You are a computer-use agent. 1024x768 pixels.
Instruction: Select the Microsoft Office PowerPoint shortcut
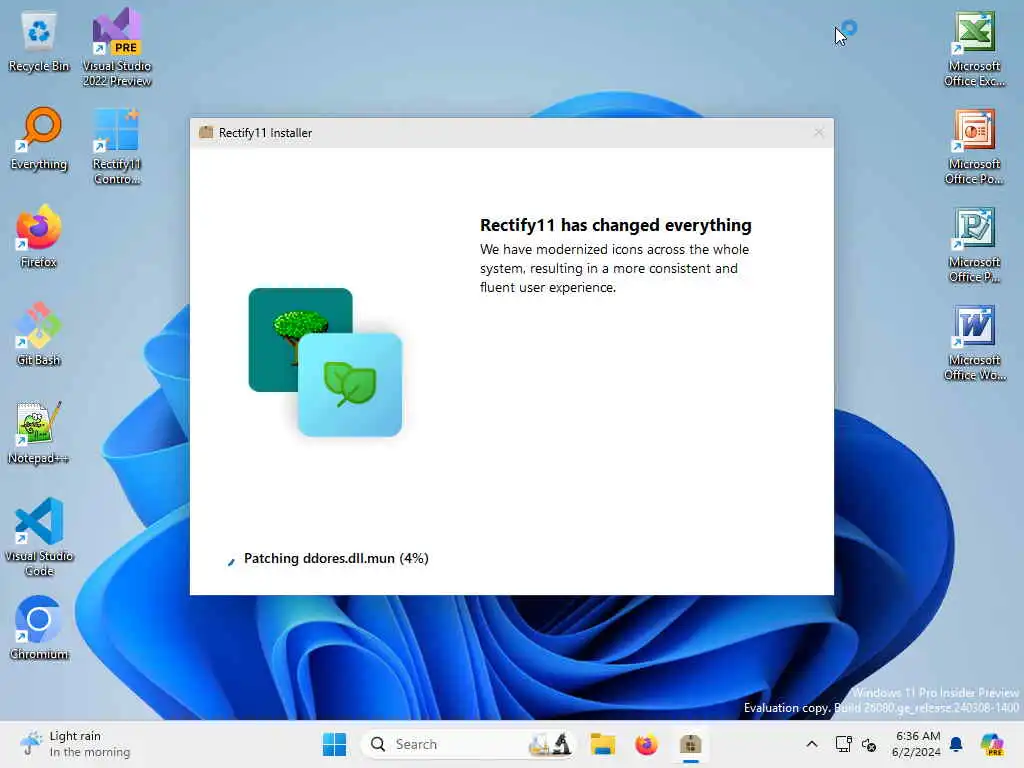974,146
